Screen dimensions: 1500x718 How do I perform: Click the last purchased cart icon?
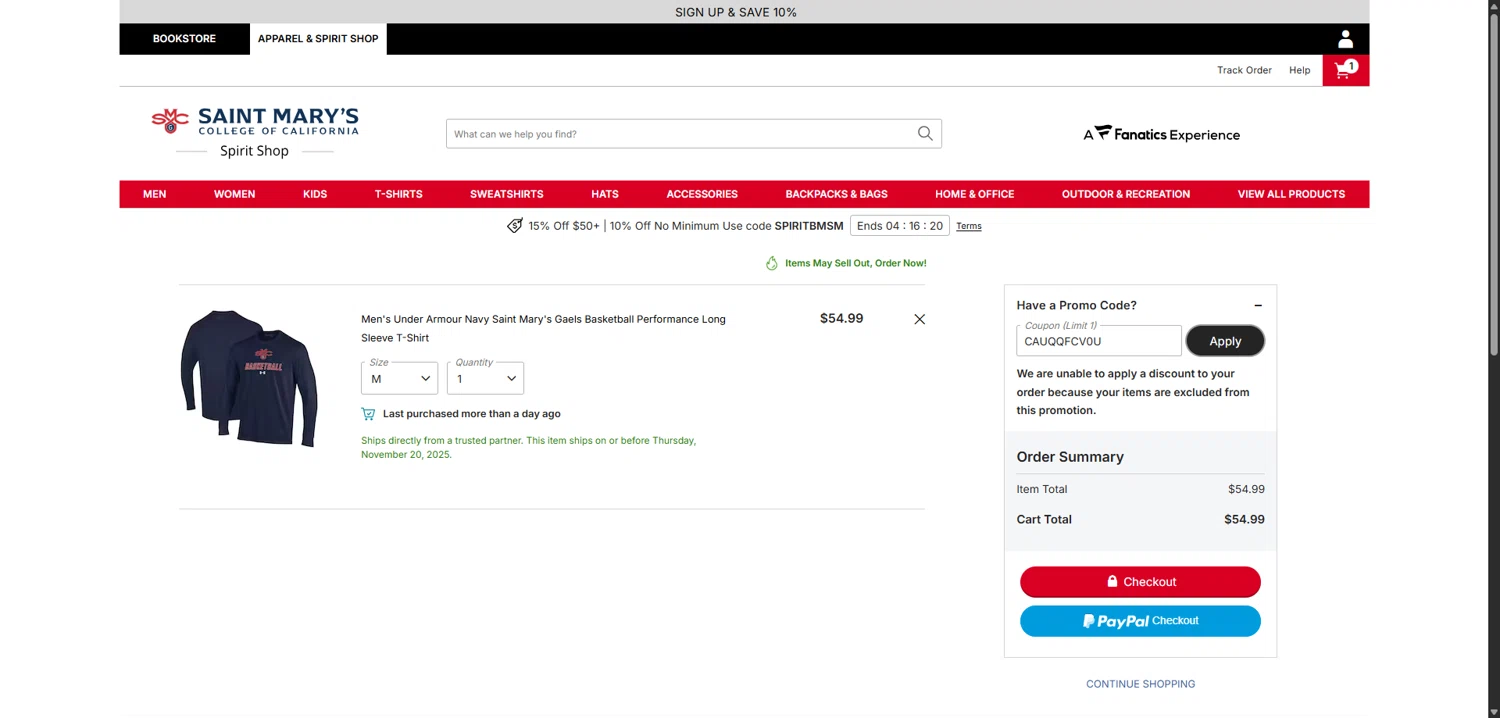pos(368,414)
